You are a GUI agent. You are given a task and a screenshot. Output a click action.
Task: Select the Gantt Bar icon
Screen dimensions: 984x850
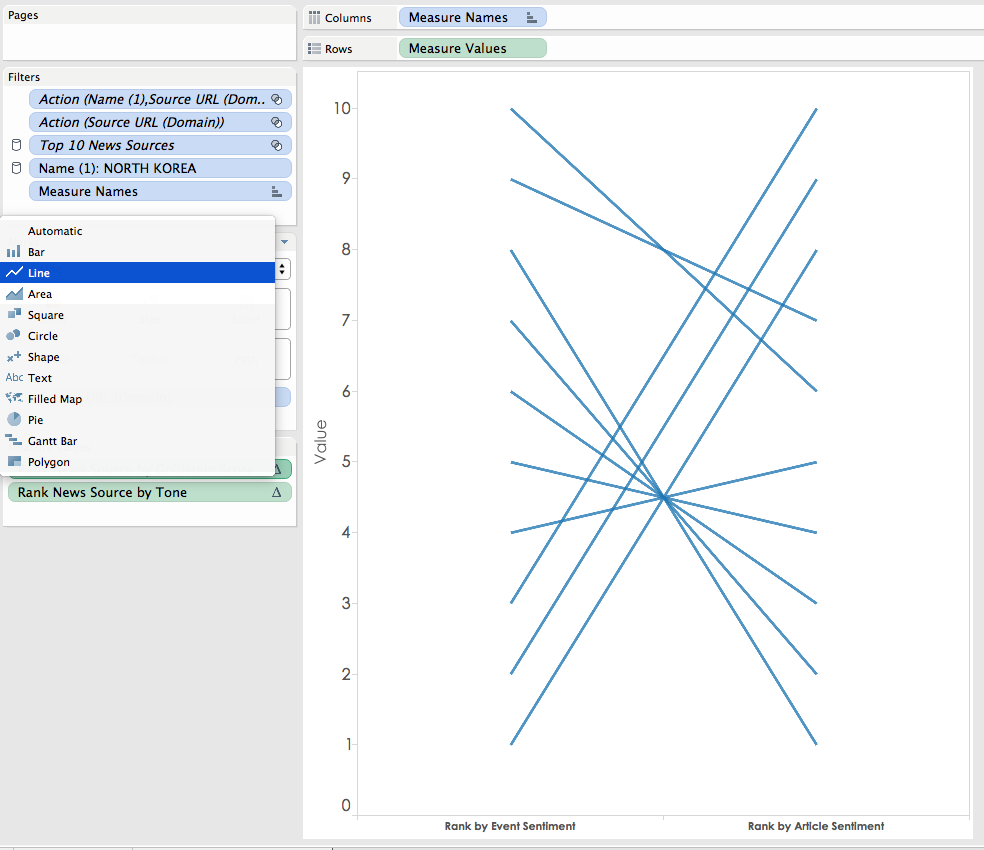point(13,440)
